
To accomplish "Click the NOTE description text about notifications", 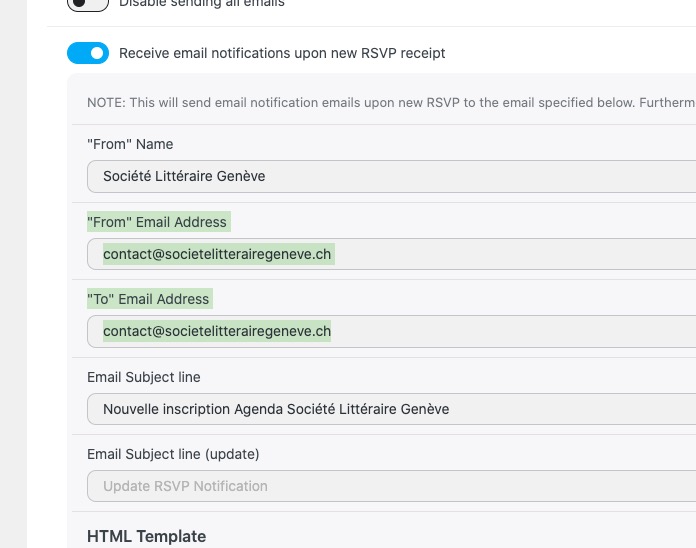I will pos(390,102).
